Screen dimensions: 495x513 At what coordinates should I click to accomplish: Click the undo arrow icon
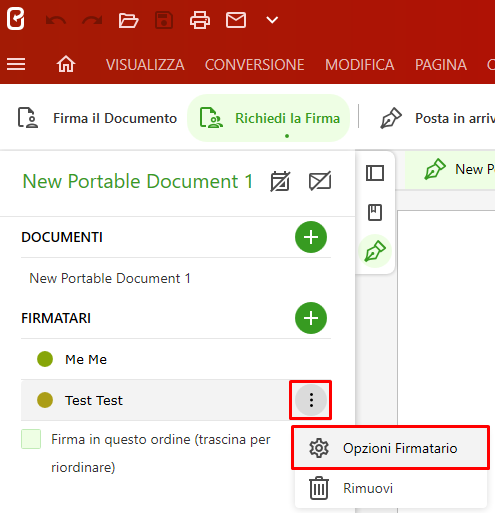click(56, 21)
